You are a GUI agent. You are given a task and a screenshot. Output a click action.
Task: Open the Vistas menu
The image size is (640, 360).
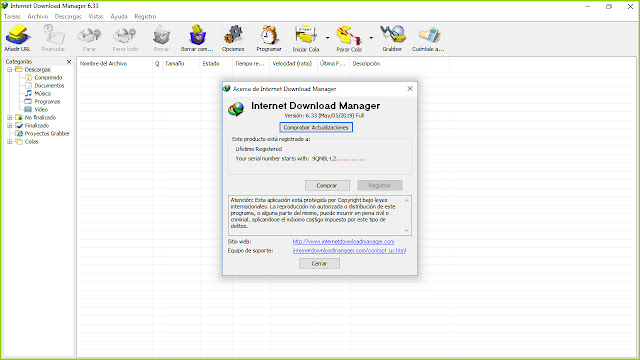[96, 16]
